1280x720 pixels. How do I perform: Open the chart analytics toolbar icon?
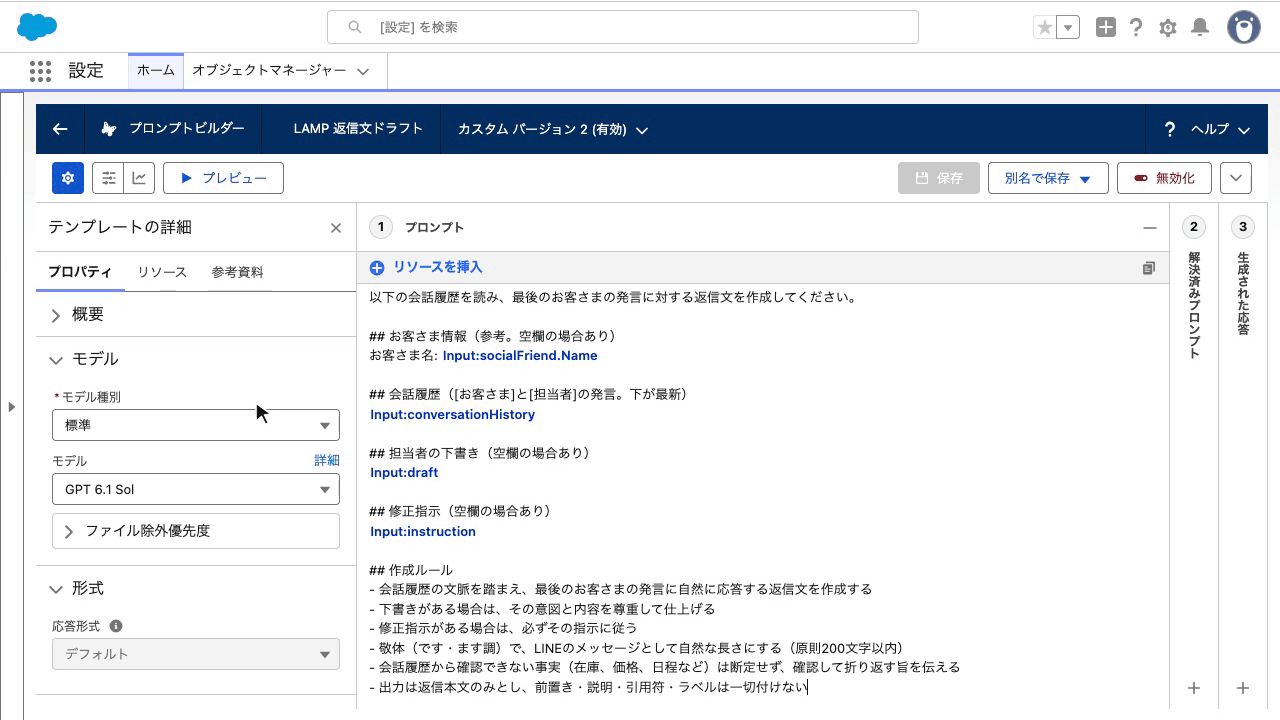tap(139, 178)
